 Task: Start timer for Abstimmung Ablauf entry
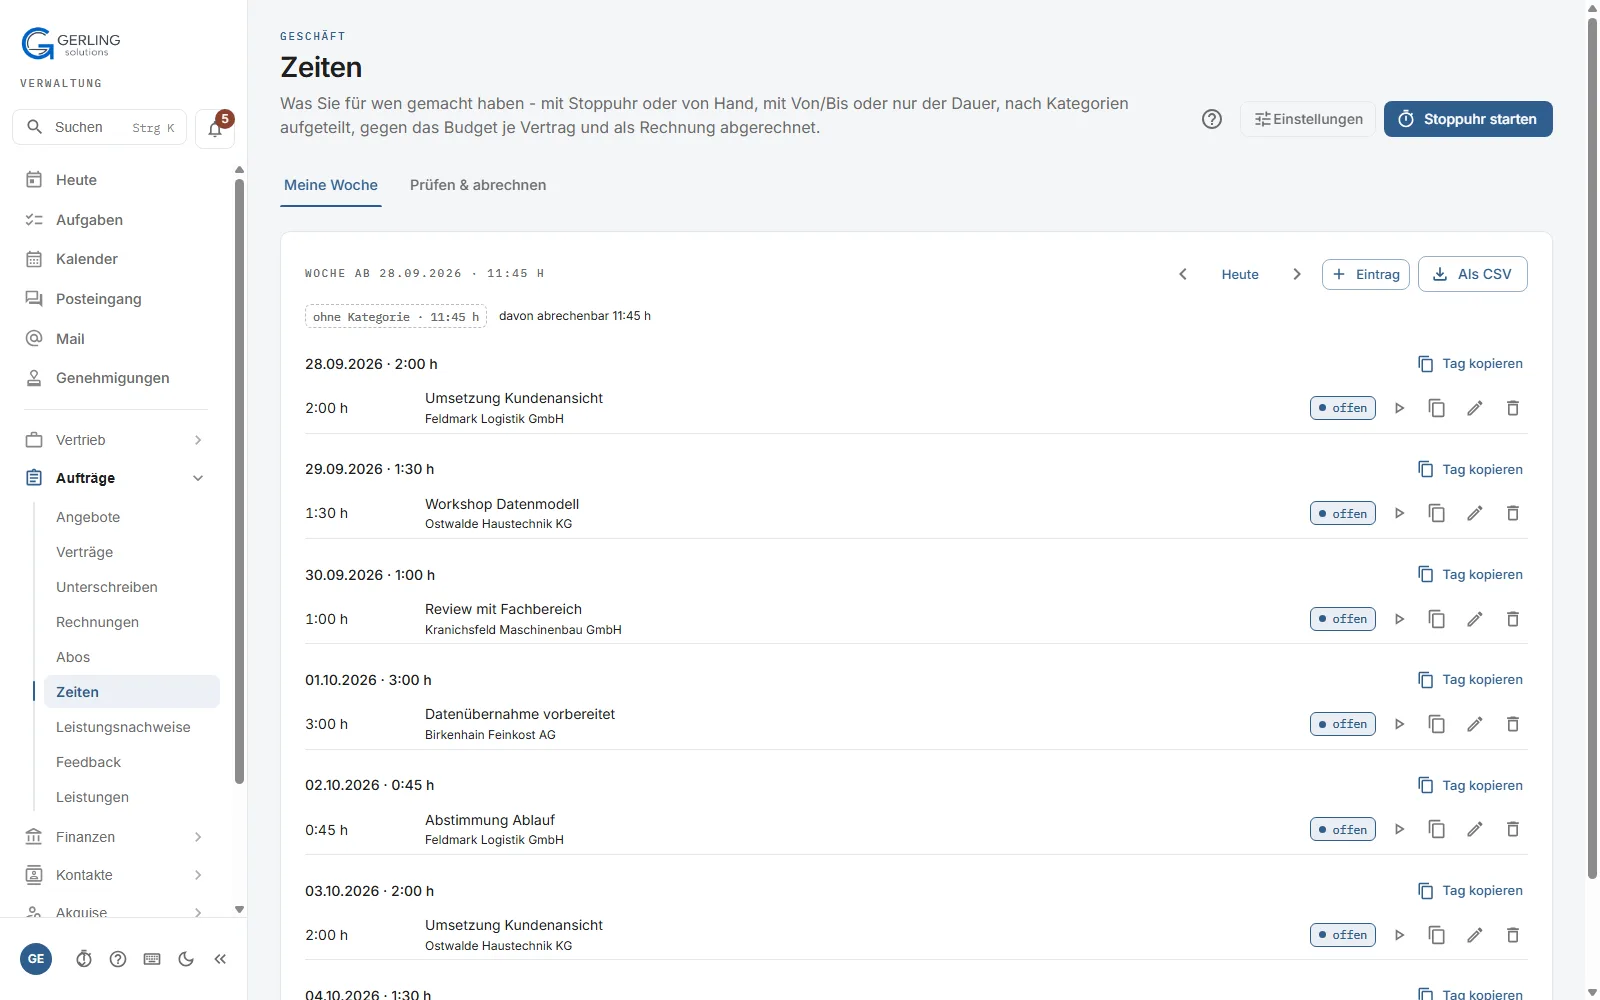click(x=1400, y=829)
